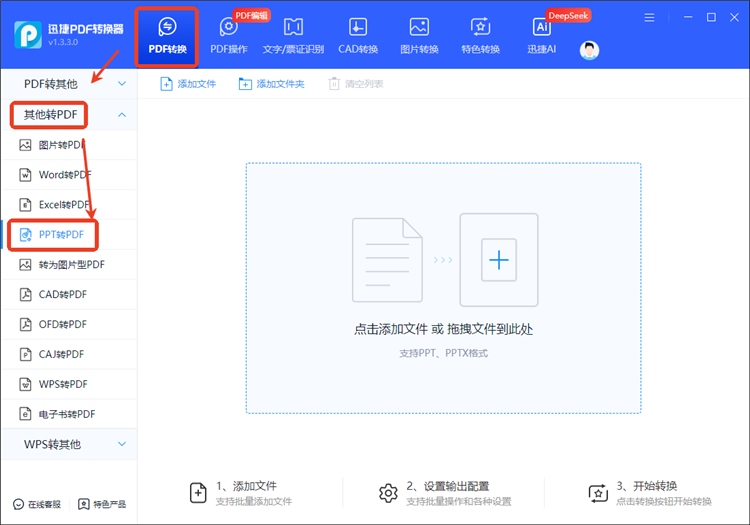Click 添加文件 toolbar button
The width and height of the screenshot is (750, 525).
[188, 84]
